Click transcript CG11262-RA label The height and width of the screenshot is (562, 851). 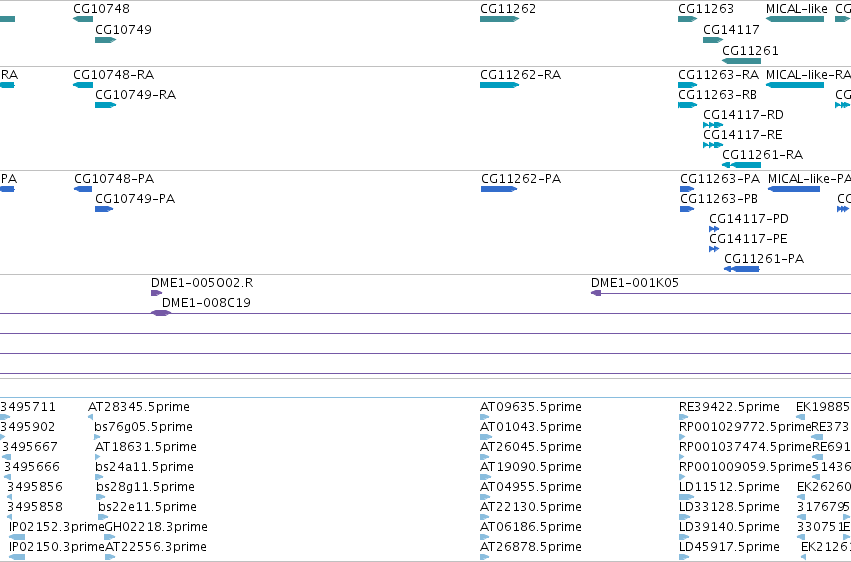click(520, 75)
